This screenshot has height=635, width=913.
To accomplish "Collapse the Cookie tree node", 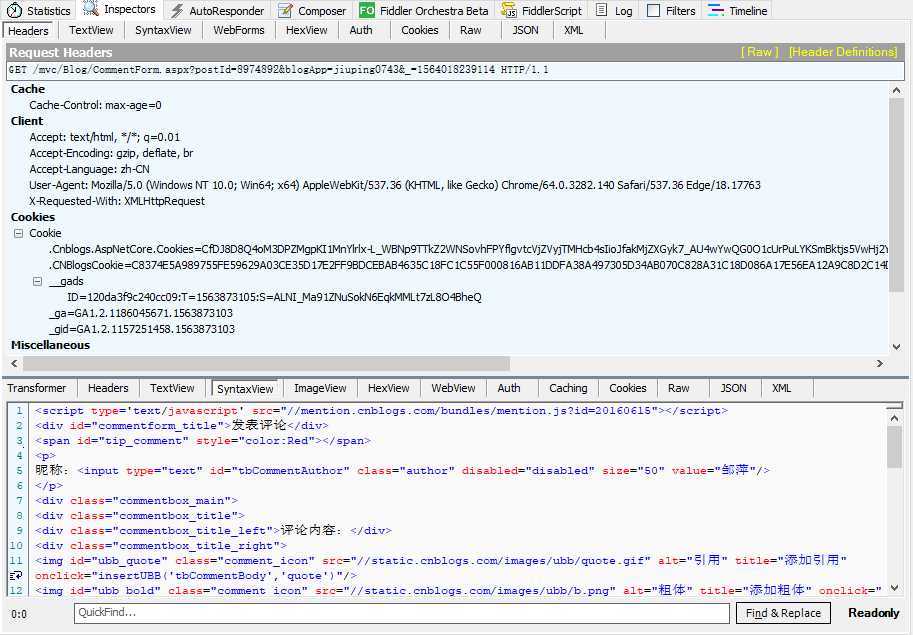I will [x=19, y=233].
